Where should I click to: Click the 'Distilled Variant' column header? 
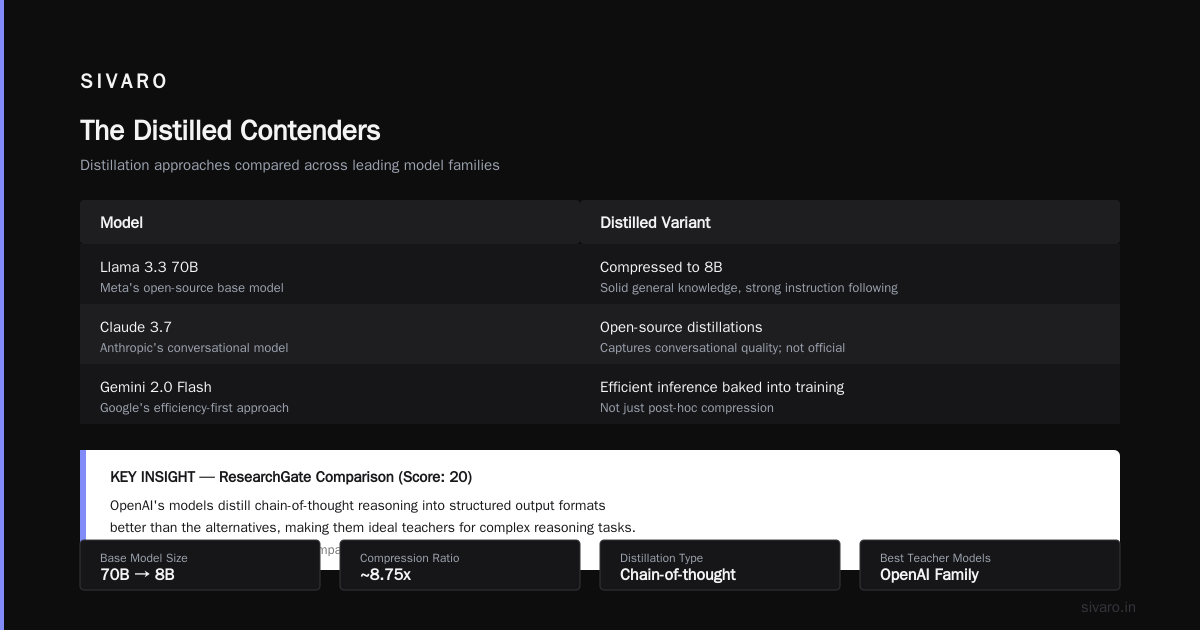pyautogui.click(x=655, y=223)
